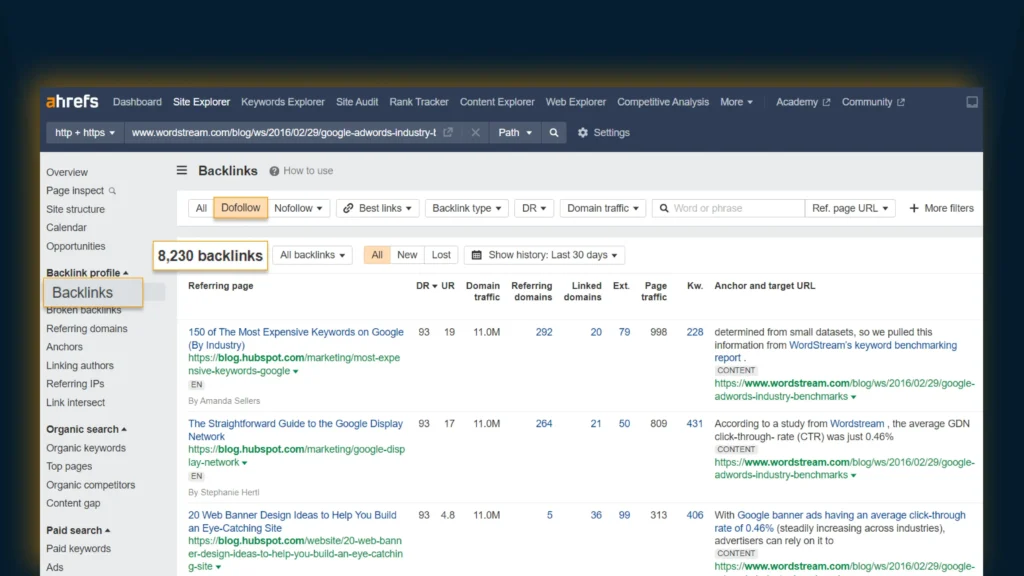This screenshot has width=1024, height=576.
Task: Click the Word or phrase search field
Action: pyautogui.click(x=729, y=208)
